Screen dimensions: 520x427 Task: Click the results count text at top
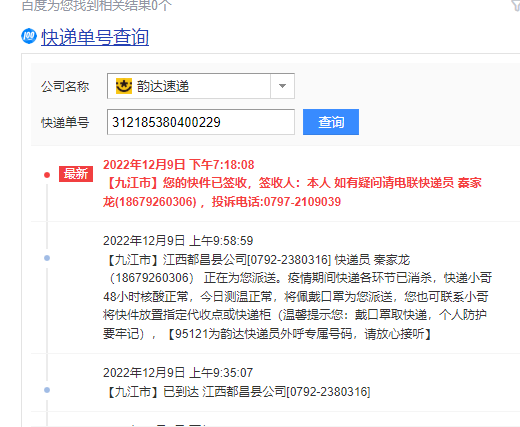[97, 5]
